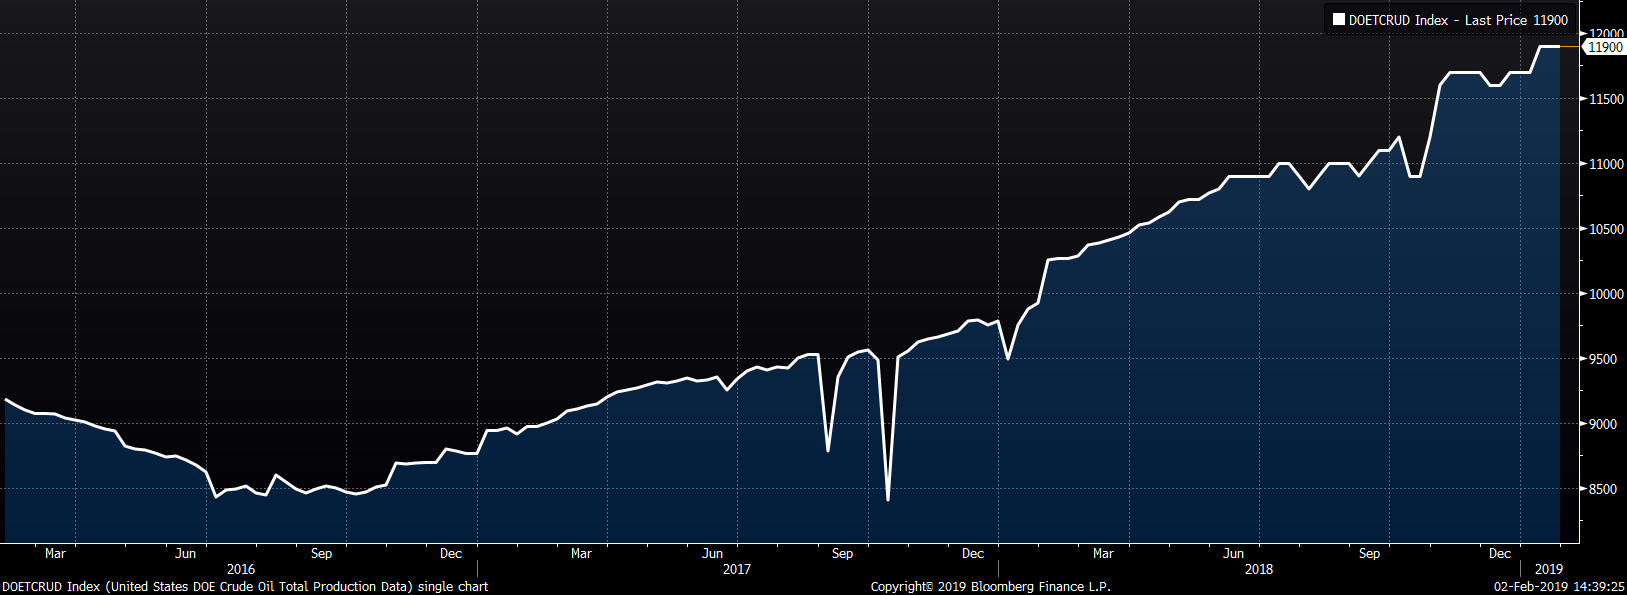Select the 2016 year label on time axis
The height and width of the screenshot is (595, 1627).
(x=241, y=569)
